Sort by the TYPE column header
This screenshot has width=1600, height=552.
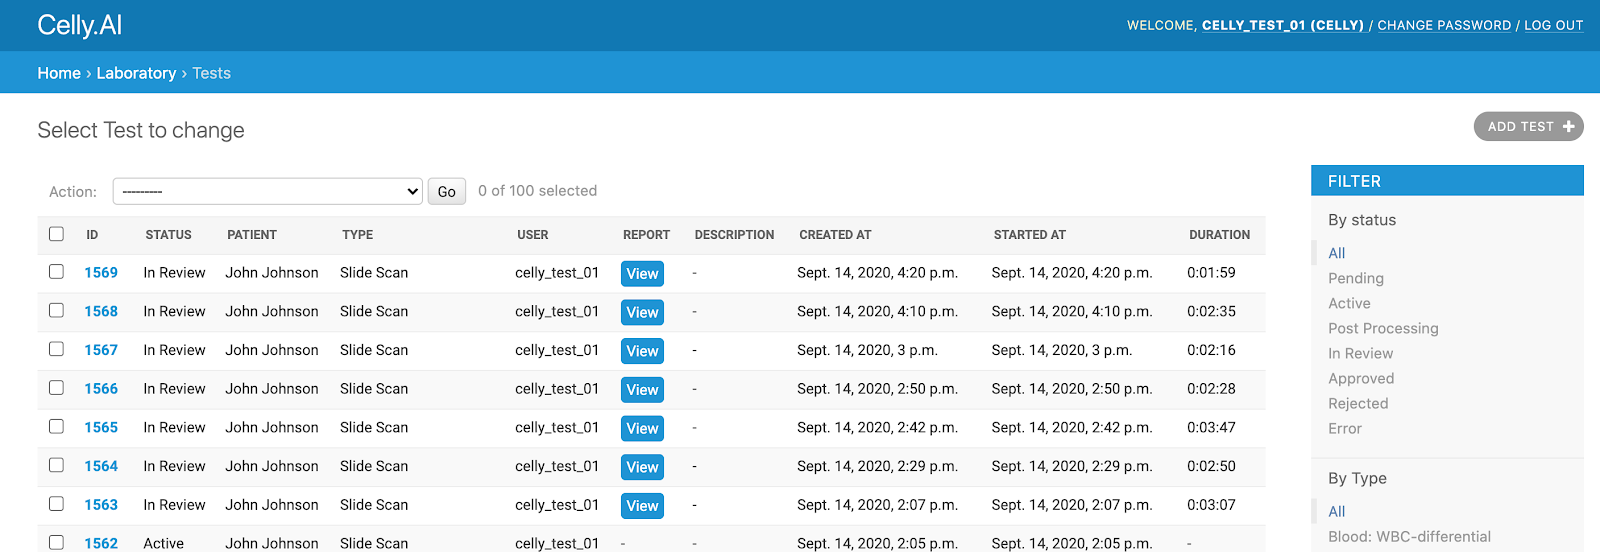tap(357, 235)
